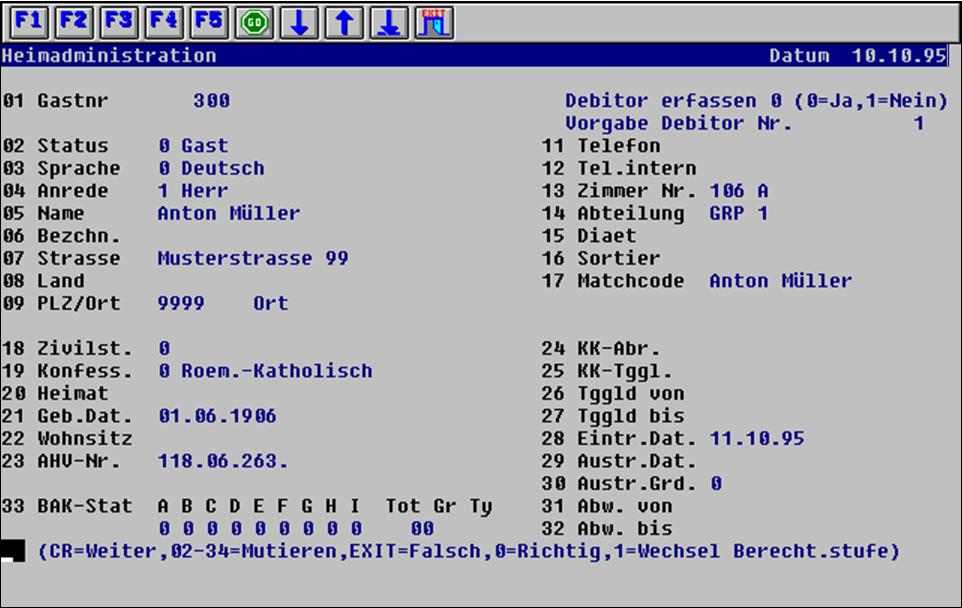Click the command prompt cursor at bottom left
The image size is (962, 608).
point(13,552)
